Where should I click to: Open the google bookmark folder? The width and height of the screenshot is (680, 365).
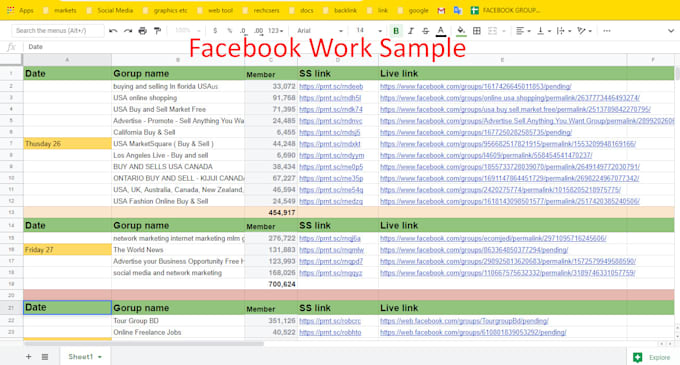413,10
